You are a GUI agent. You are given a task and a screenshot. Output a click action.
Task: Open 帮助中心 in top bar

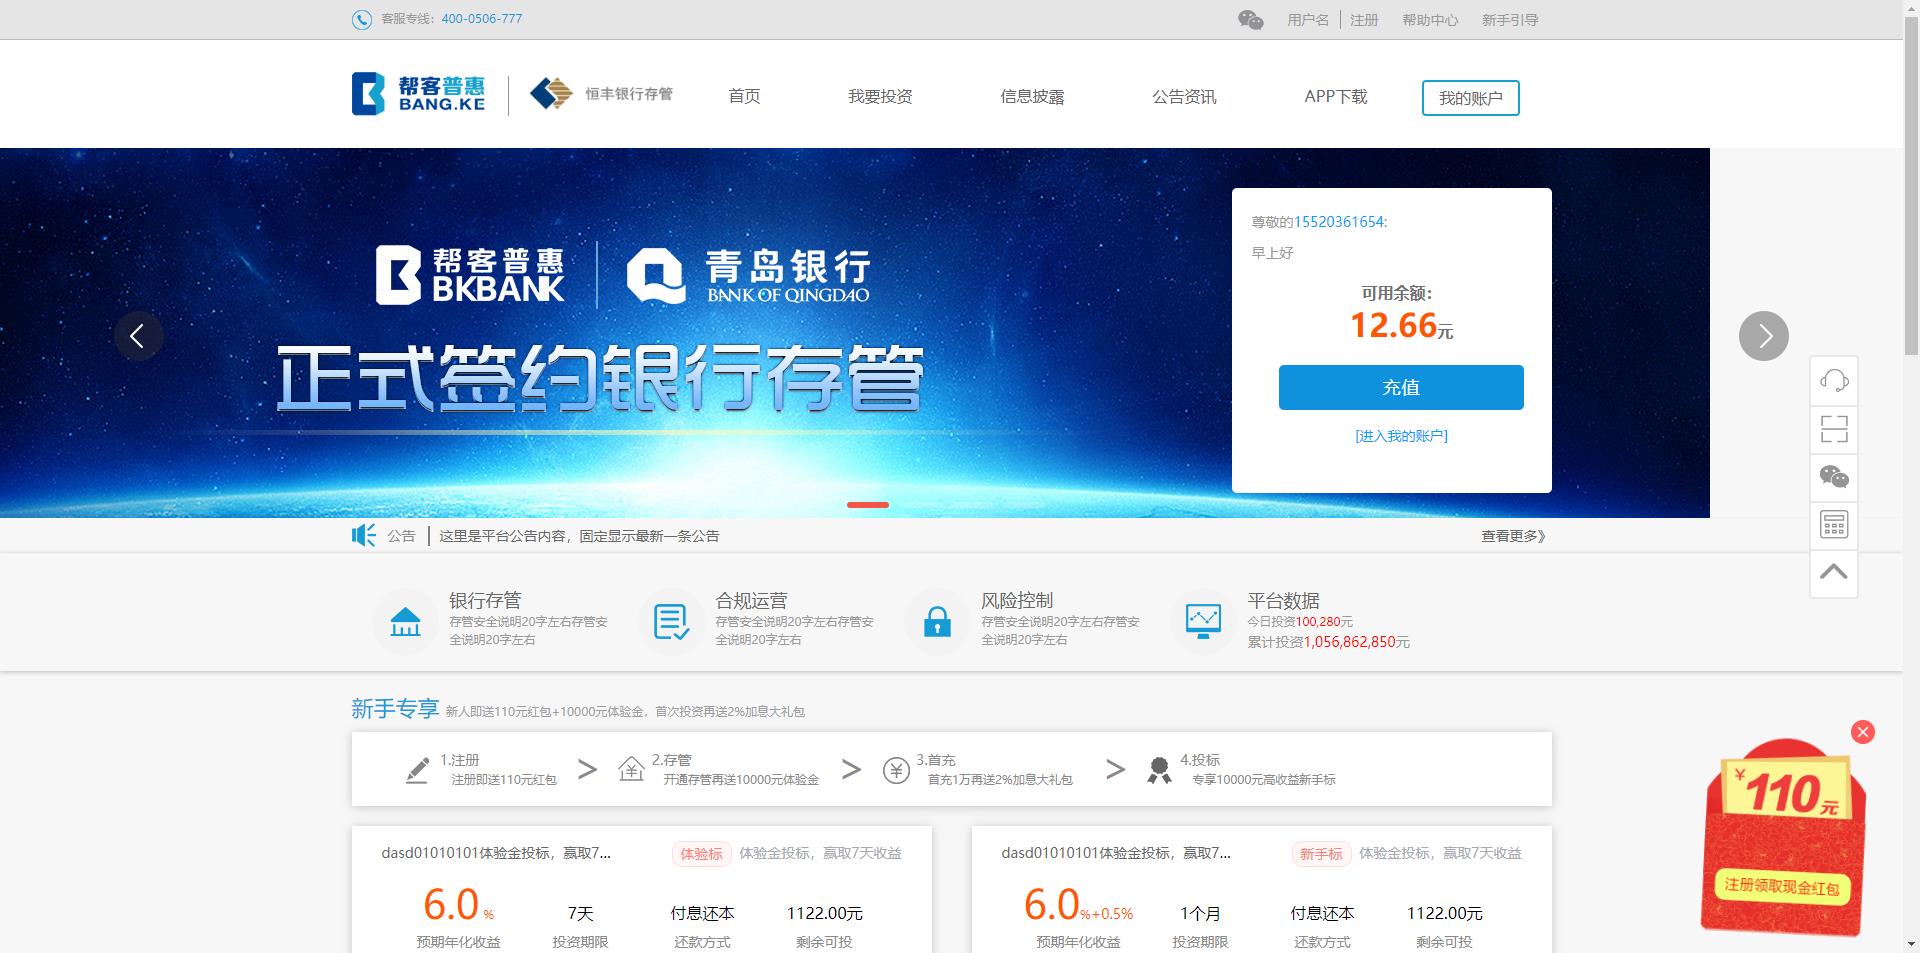pyautogui.click(x=1430, y=20)
